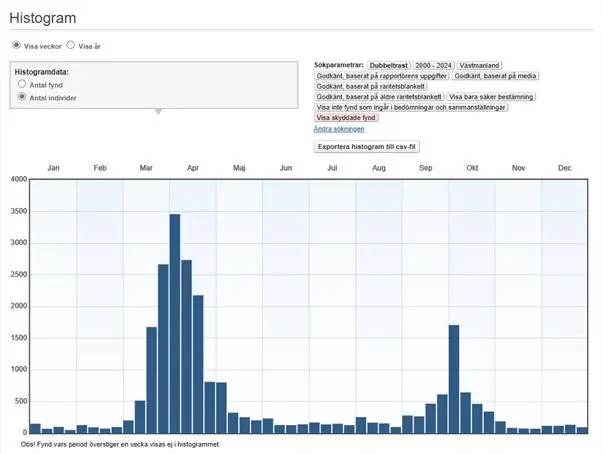Click the tallest histogram bar near 3500
This screenshot has width=603, height=454.
tap(175, 320)
